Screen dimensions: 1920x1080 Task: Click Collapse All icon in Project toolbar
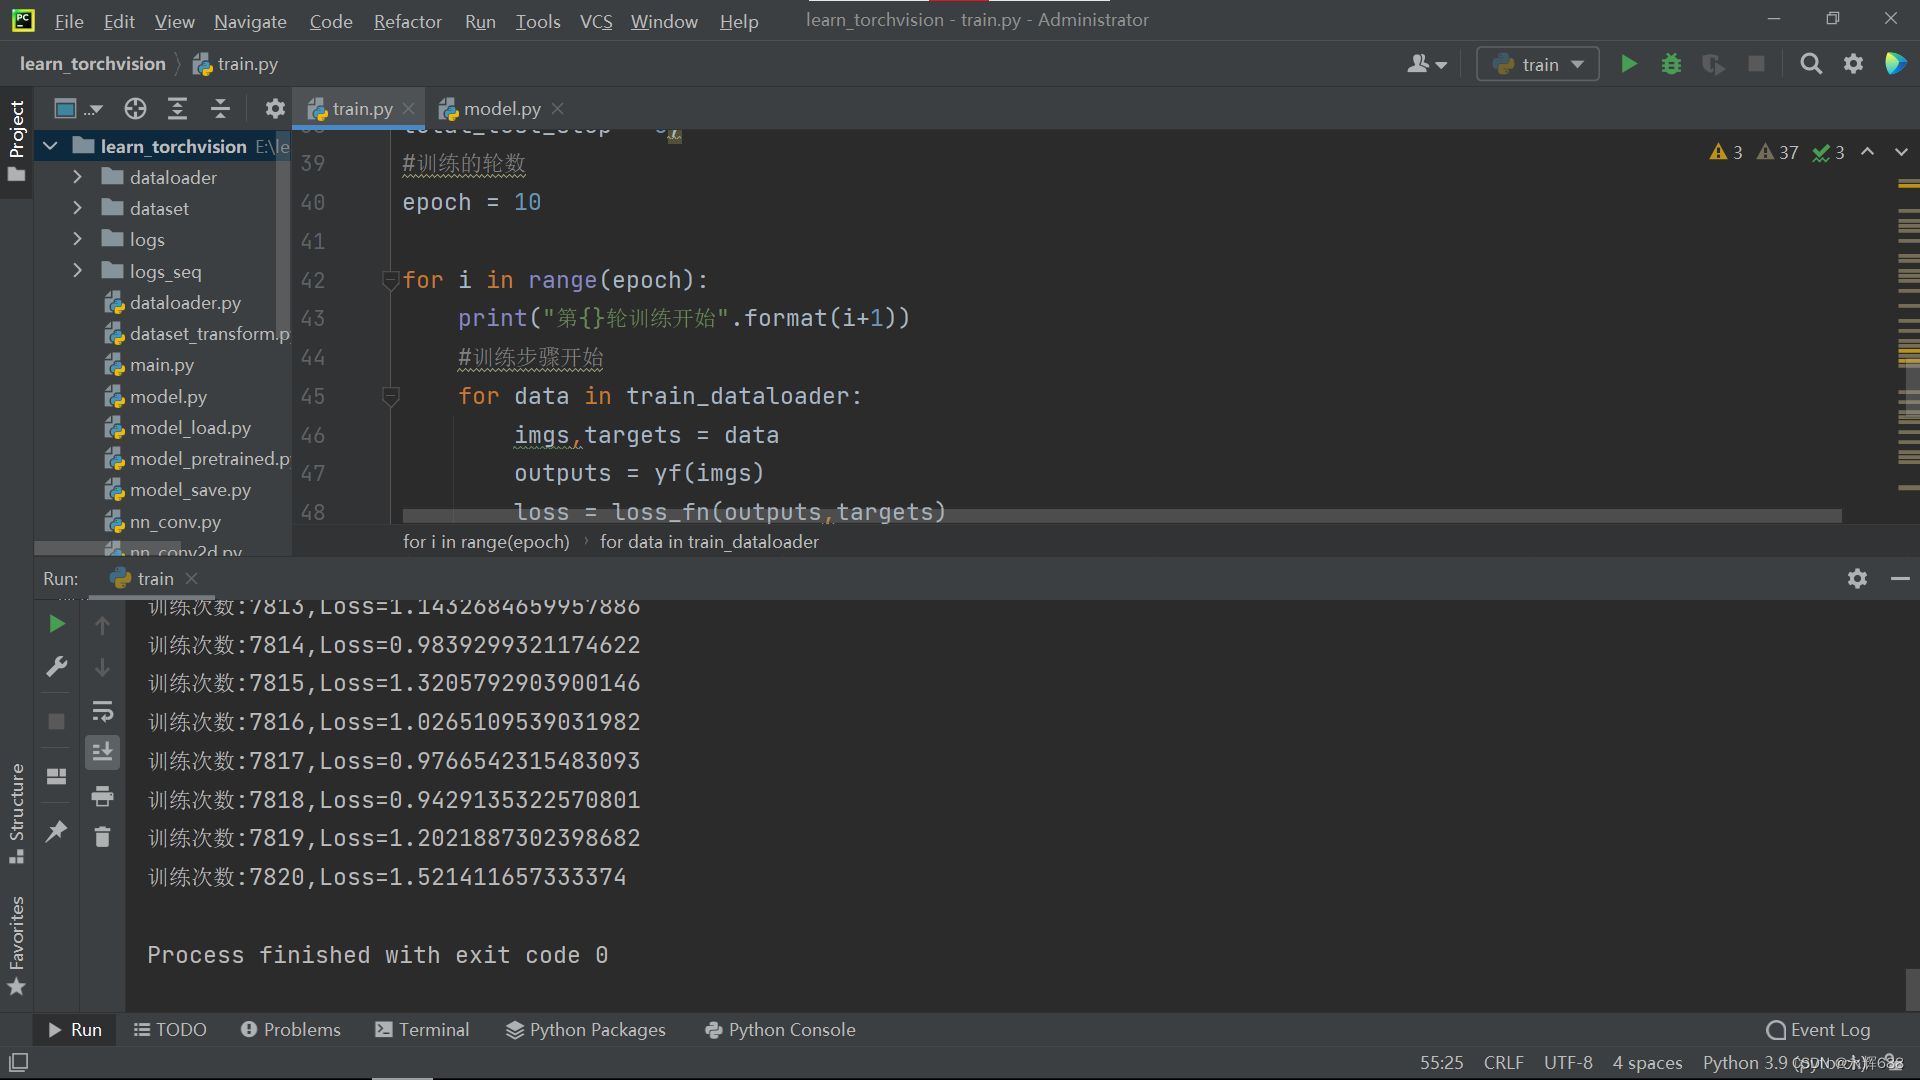point(221,108)
